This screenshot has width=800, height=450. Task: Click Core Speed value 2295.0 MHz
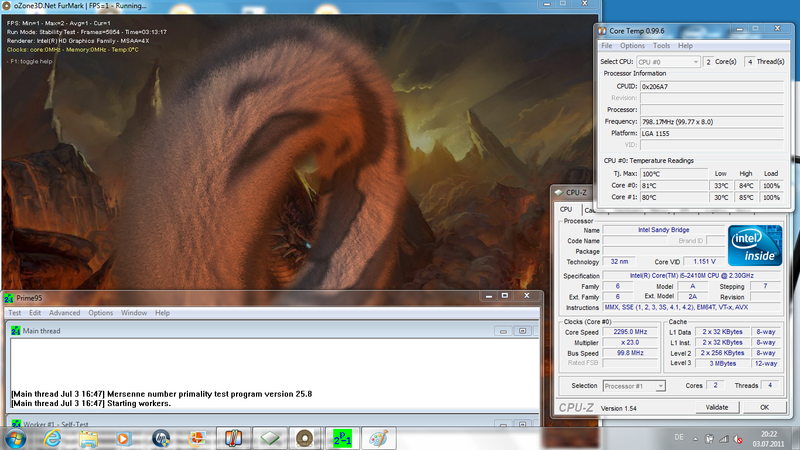(x=630, y=332)
